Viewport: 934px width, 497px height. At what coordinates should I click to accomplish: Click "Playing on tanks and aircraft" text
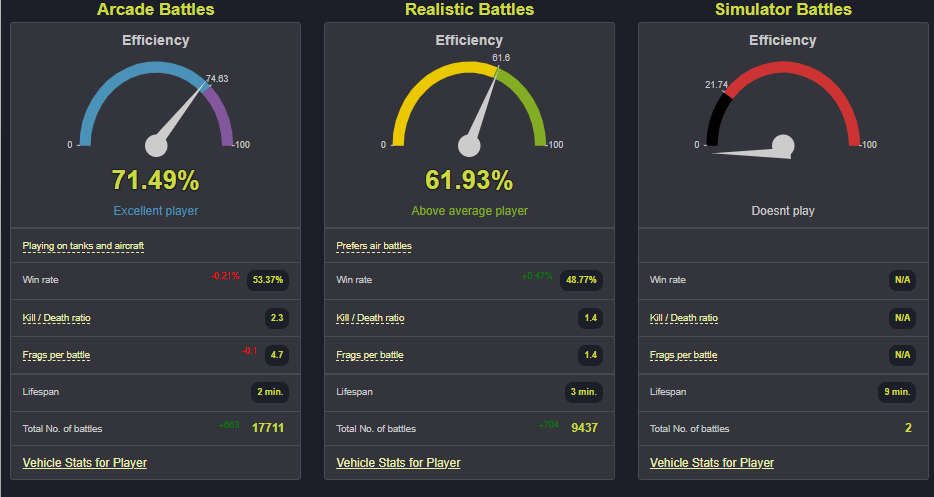click(87, 246)
